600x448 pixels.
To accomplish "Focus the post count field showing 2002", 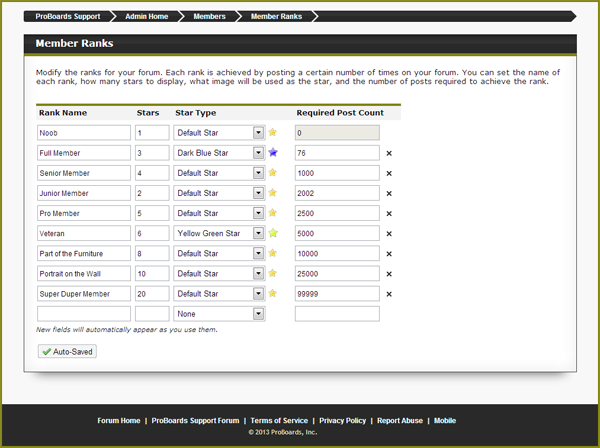I will coord(337,193).
